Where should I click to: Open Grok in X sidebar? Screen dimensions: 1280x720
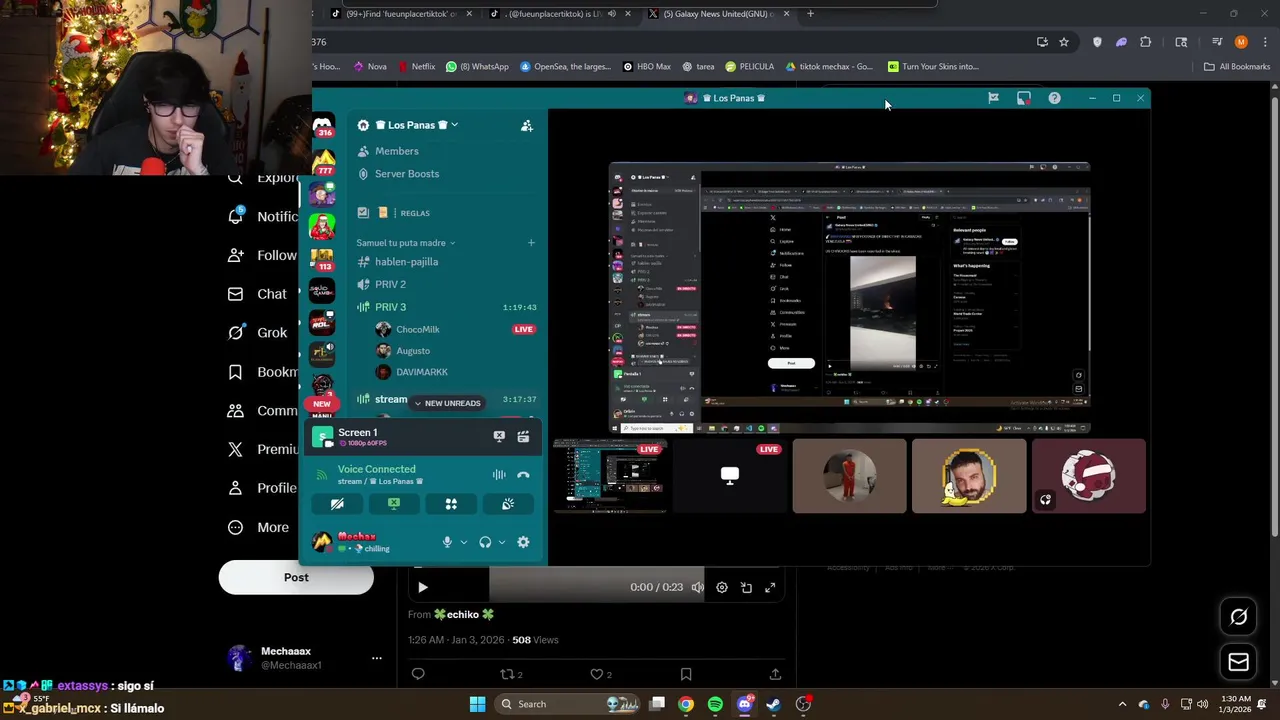tap(259, 333)
